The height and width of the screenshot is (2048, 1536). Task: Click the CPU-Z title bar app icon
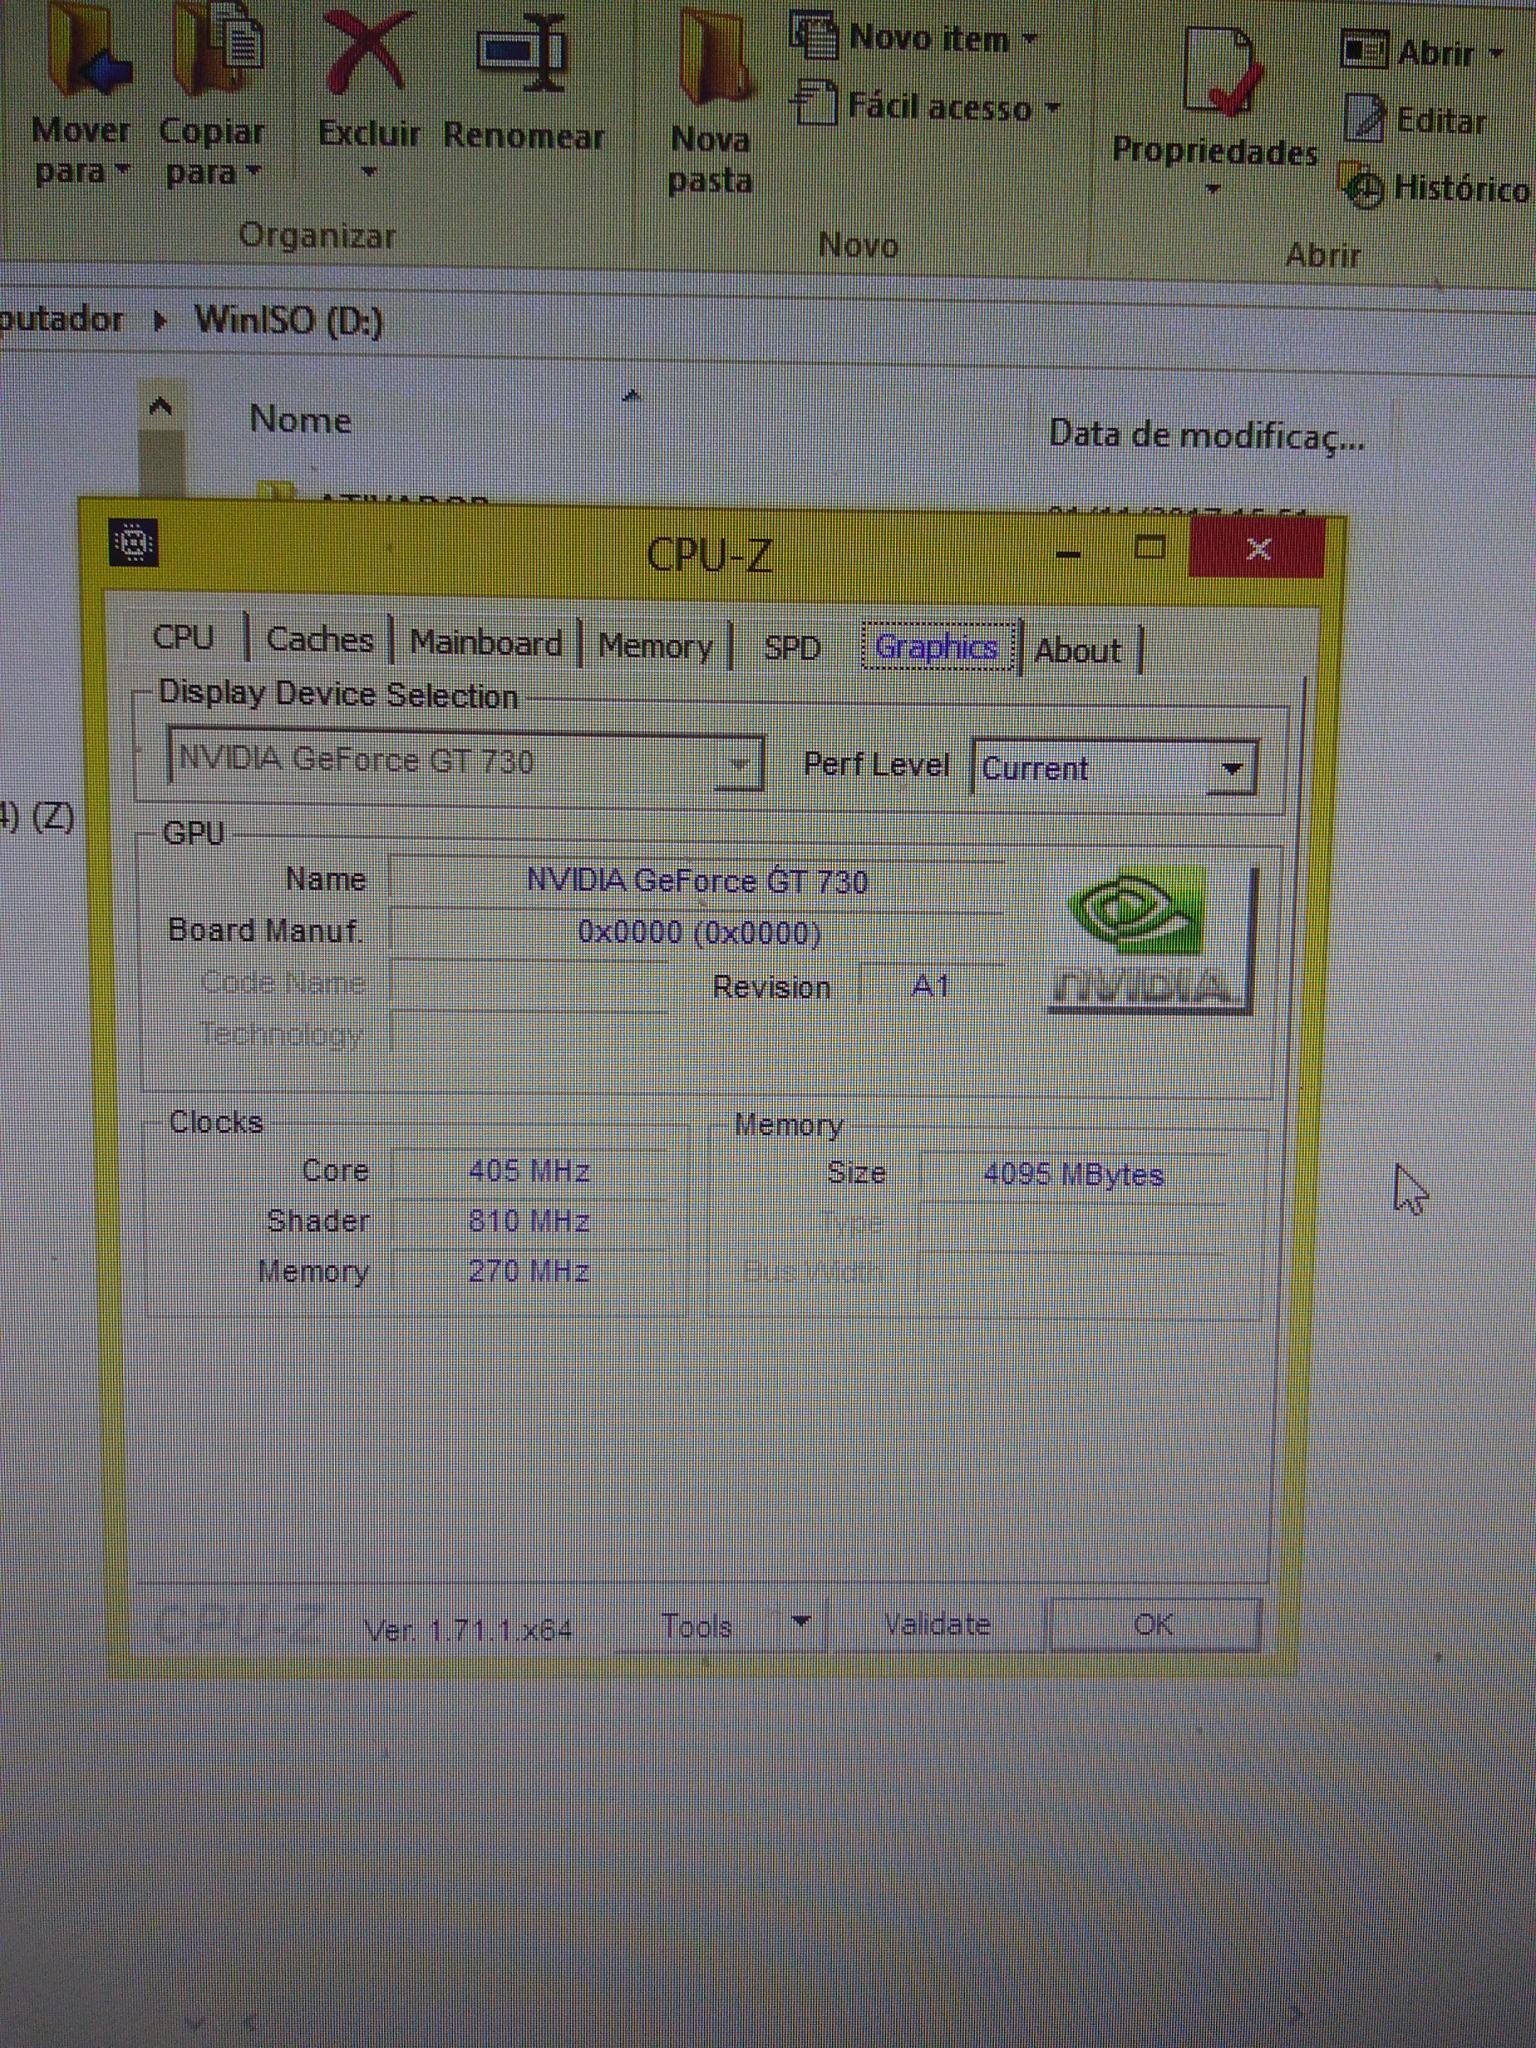click(x=133, y=543)
